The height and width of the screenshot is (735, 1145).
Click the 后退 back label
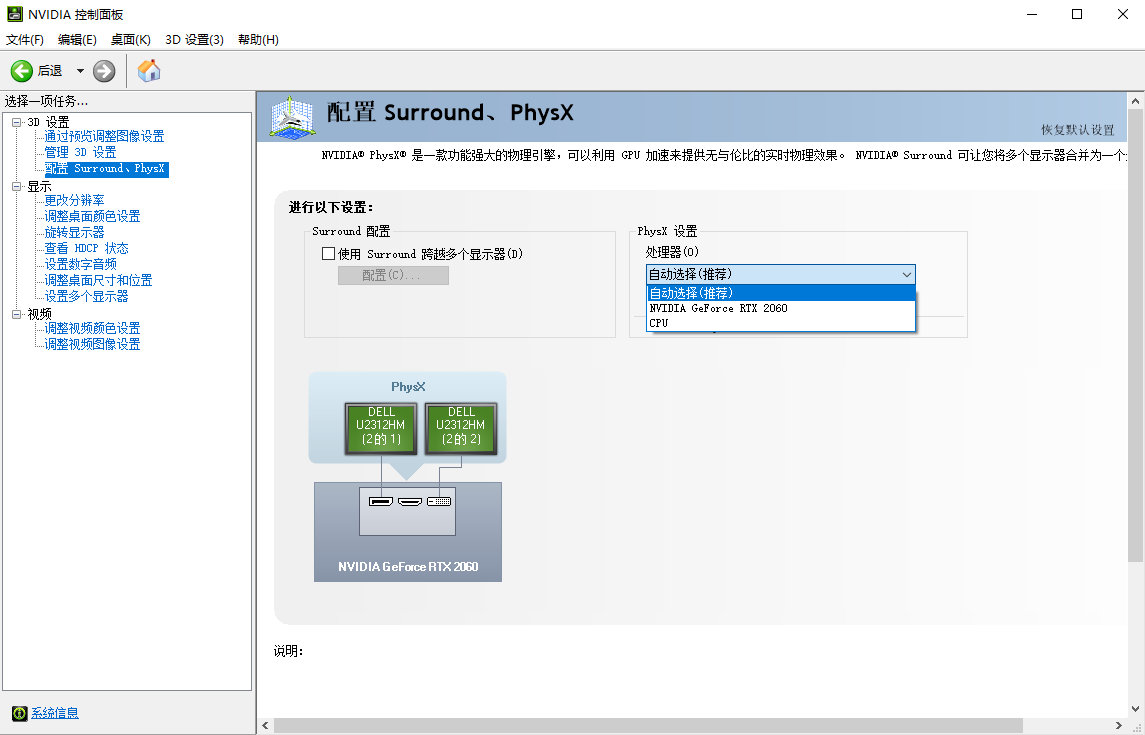50,71
